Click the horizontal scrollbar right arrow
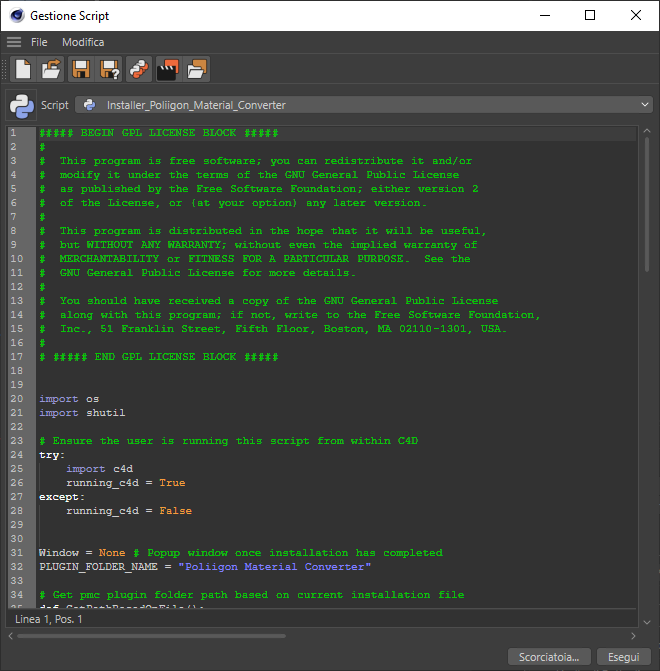Viewport: 660px width, 671px height. [x=633, y=636]
